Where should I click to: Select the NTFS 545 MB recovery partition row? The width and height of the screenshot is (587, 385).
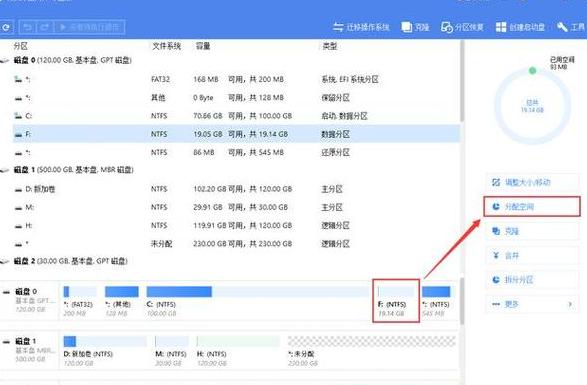pyautogui.click(x=237, y=152)
